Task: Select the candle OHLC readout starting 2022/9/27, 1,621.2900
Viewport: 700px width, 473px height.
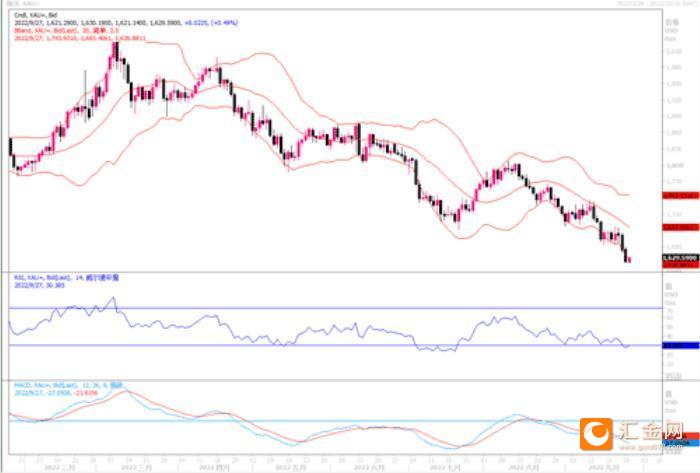Action: 126,22
